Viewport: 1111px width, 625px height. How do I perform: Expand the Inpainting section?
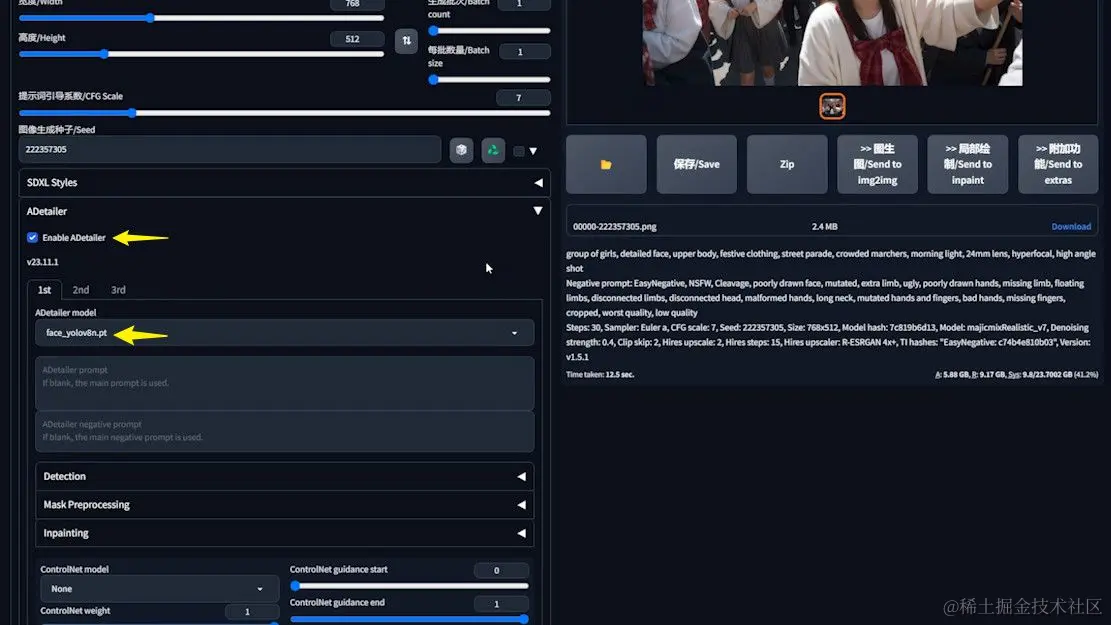pos(284,533)
